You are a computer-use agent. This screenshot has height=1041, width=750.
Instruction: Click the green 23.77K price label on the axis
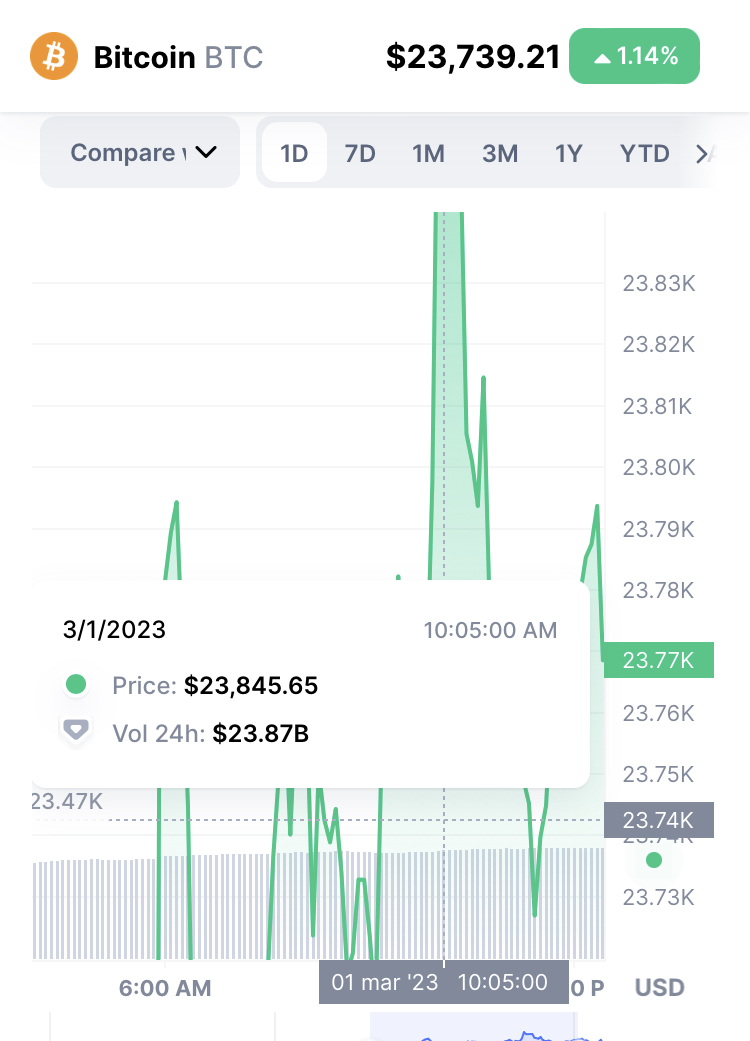(658, 660)
